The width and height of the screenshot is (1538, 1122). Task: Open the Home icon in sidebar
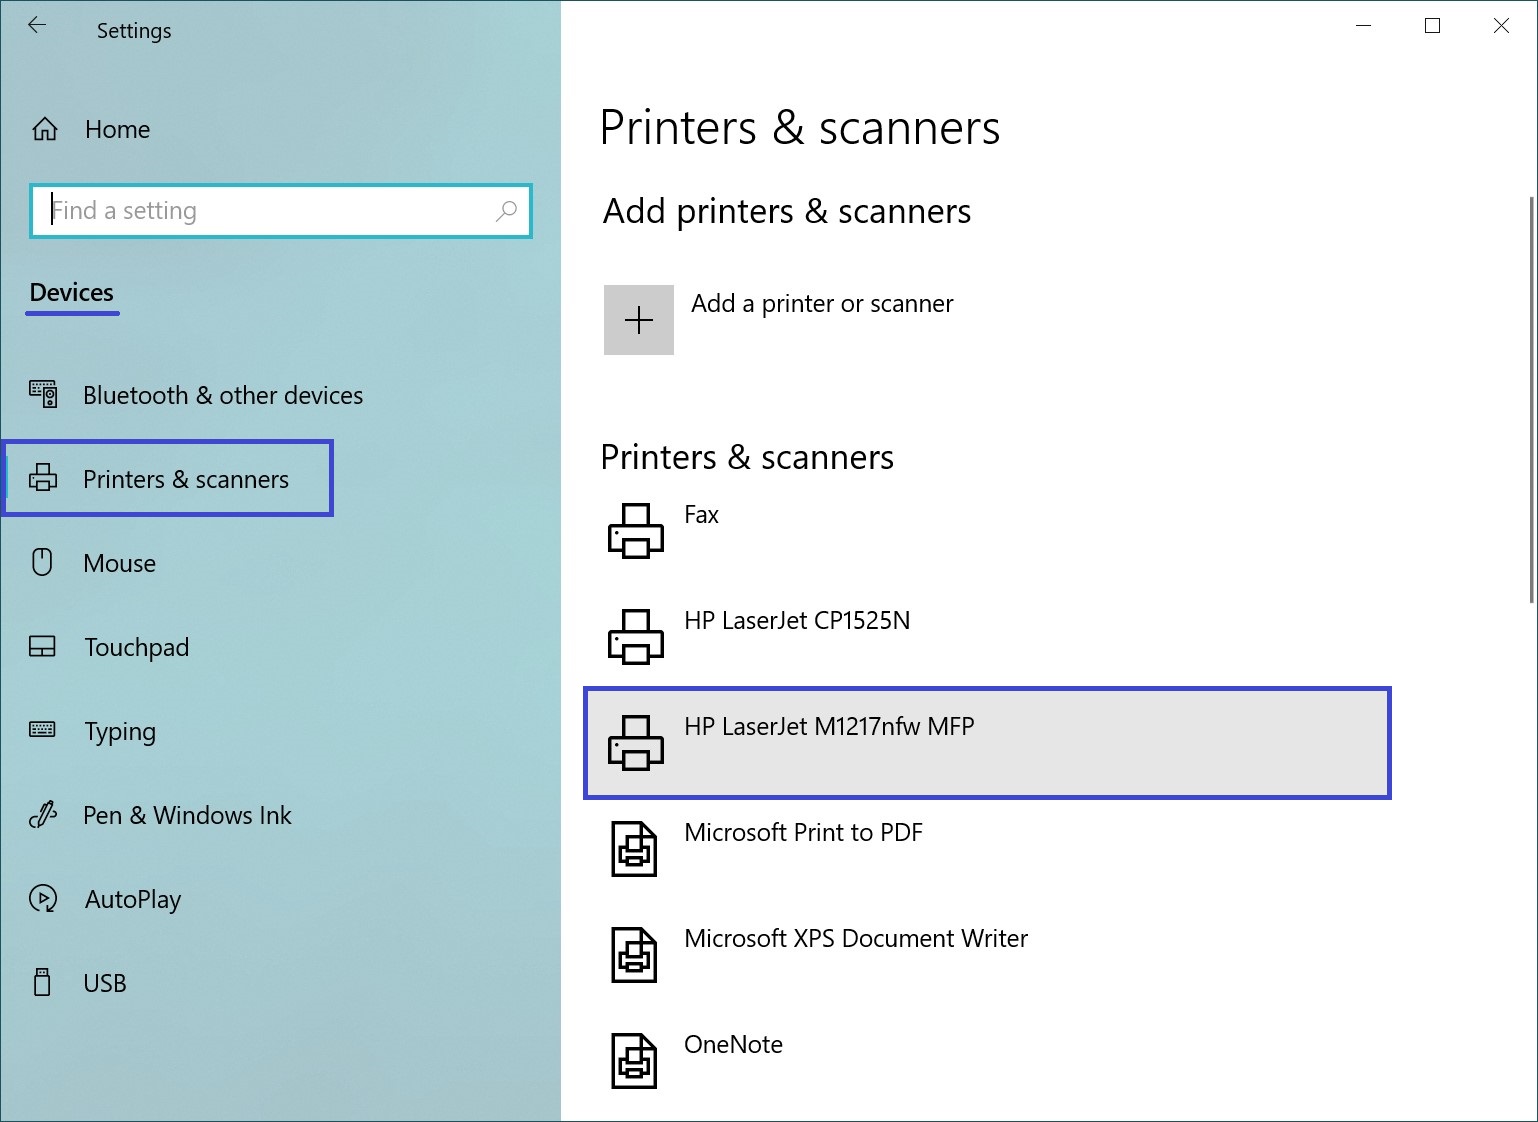point(45,129)
